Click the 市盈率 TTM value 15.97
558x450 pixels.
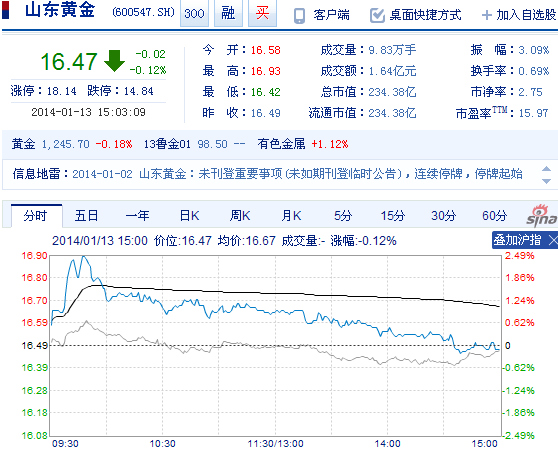tap(533, 113)
